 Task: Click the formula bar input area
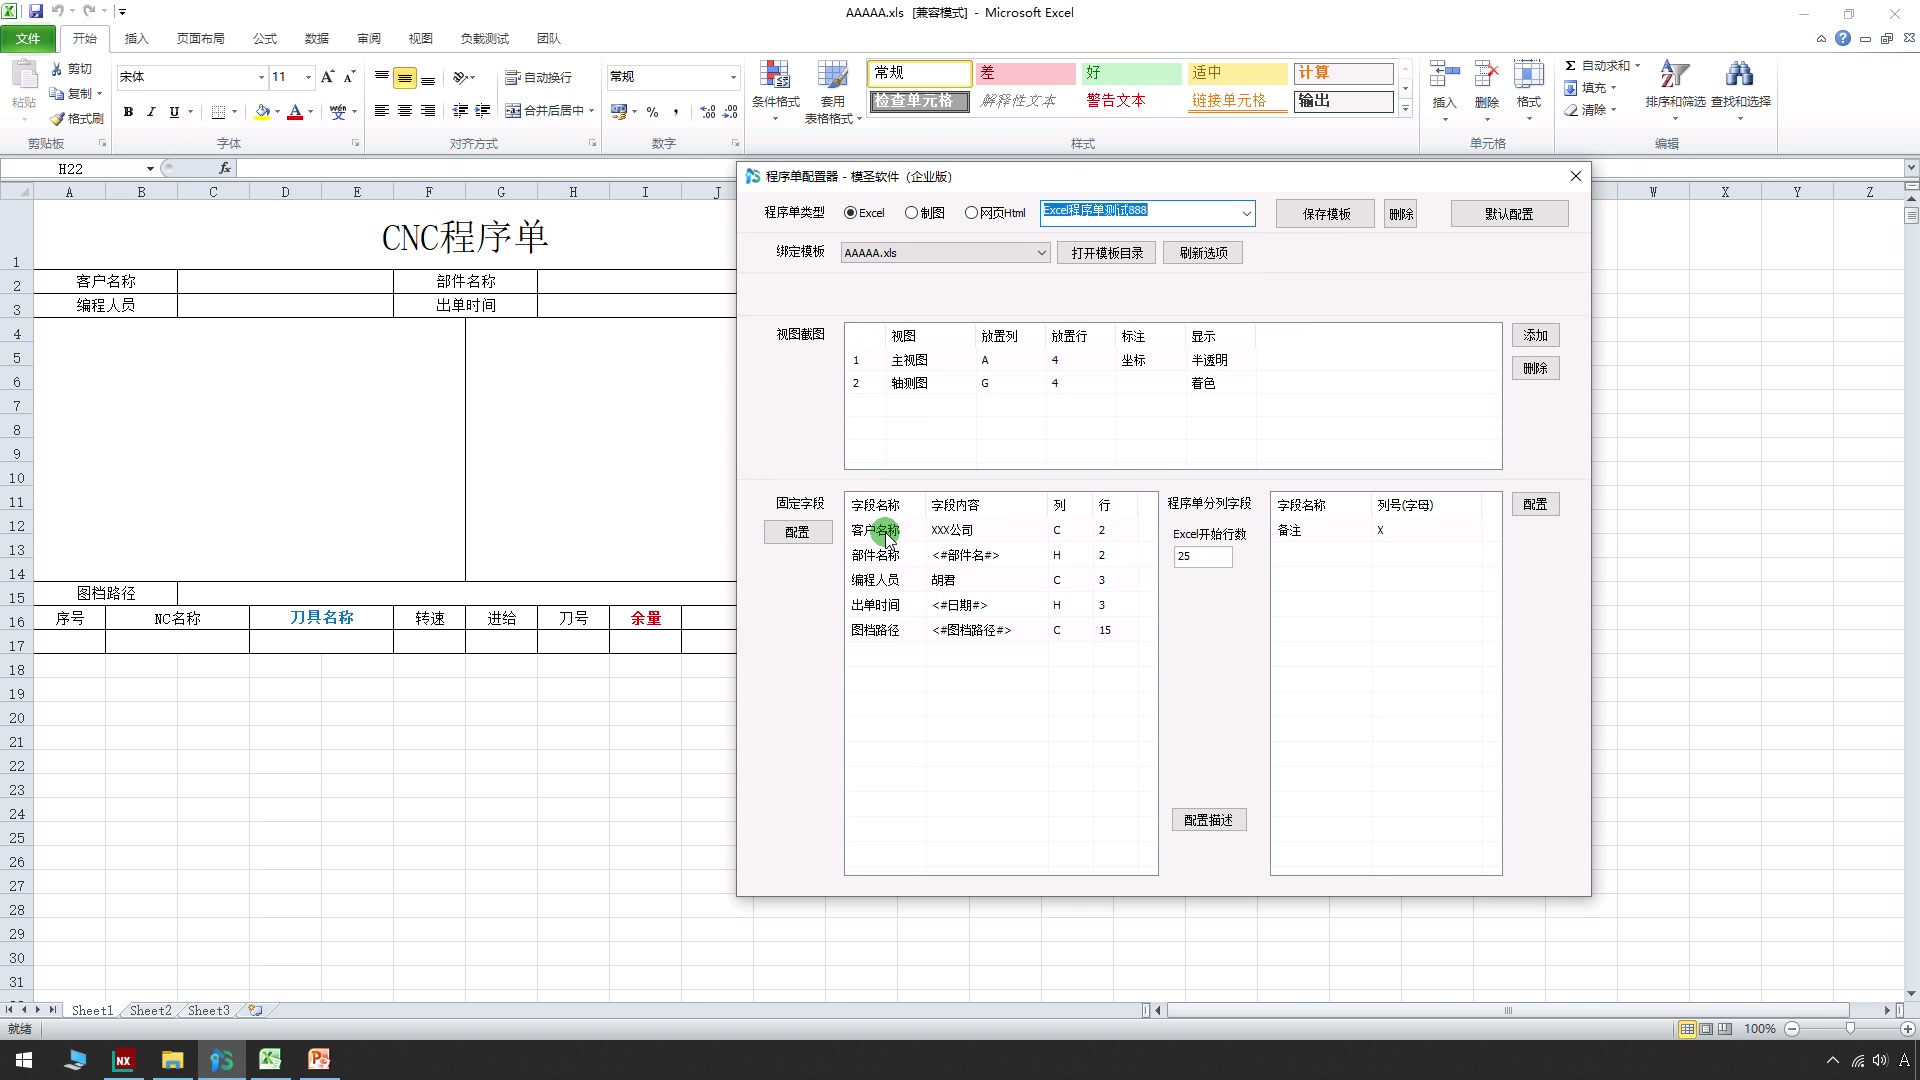point(1070,168)
